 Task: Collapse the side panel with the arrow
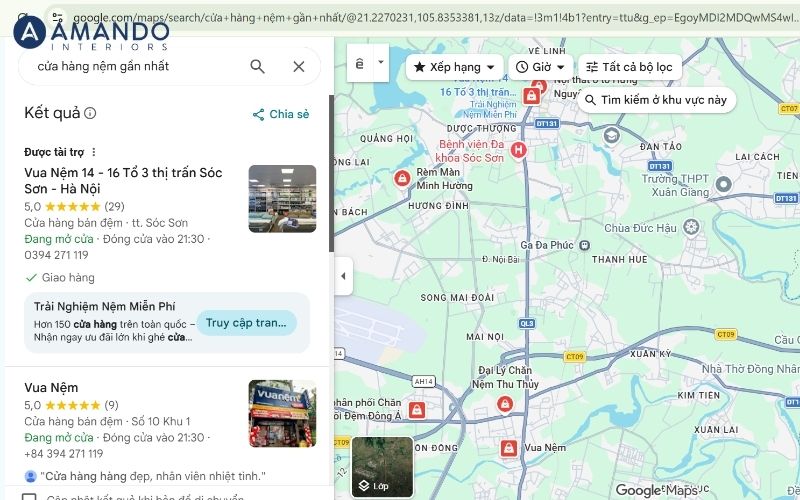[343, 276]
